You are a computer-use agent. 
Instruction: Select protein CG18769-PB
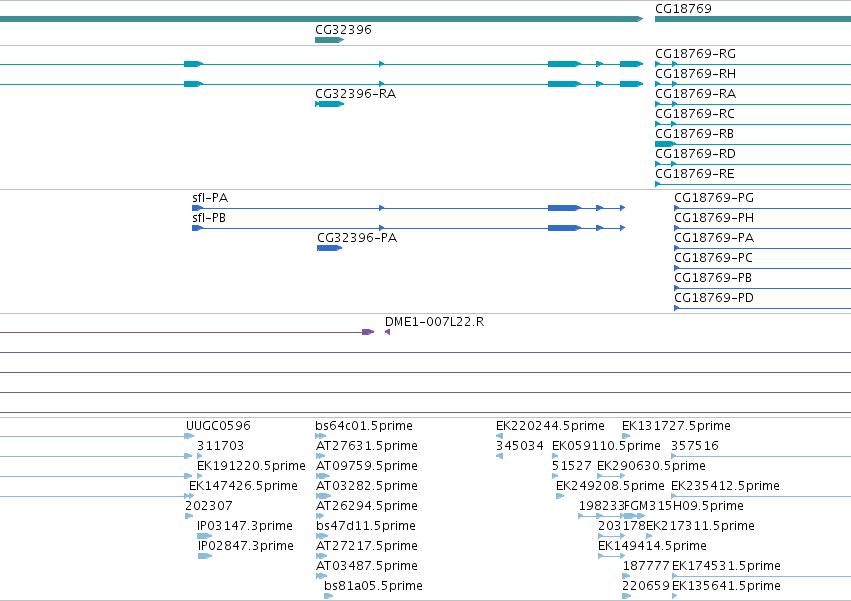[x=713, y=278]
